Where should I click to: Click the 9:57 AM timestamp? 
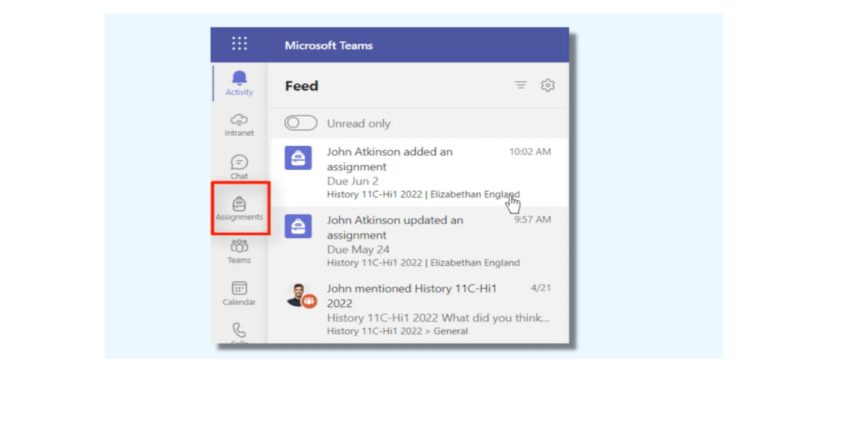pos(532,220)
